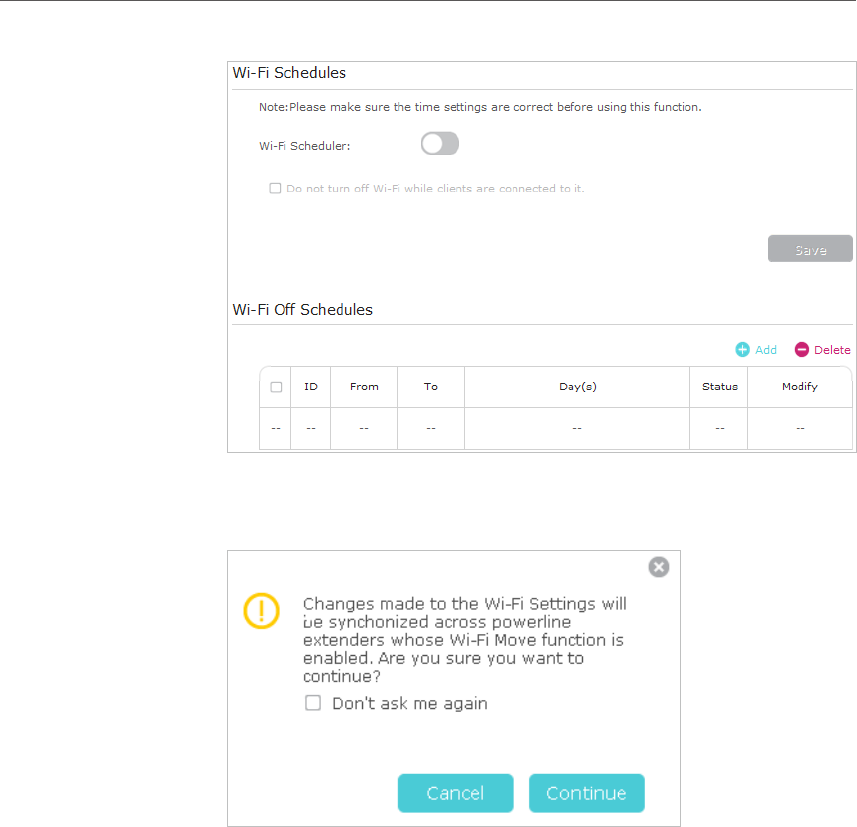Click the From column header
Viewport: 857px width, 827px height.
click(364, 386)
